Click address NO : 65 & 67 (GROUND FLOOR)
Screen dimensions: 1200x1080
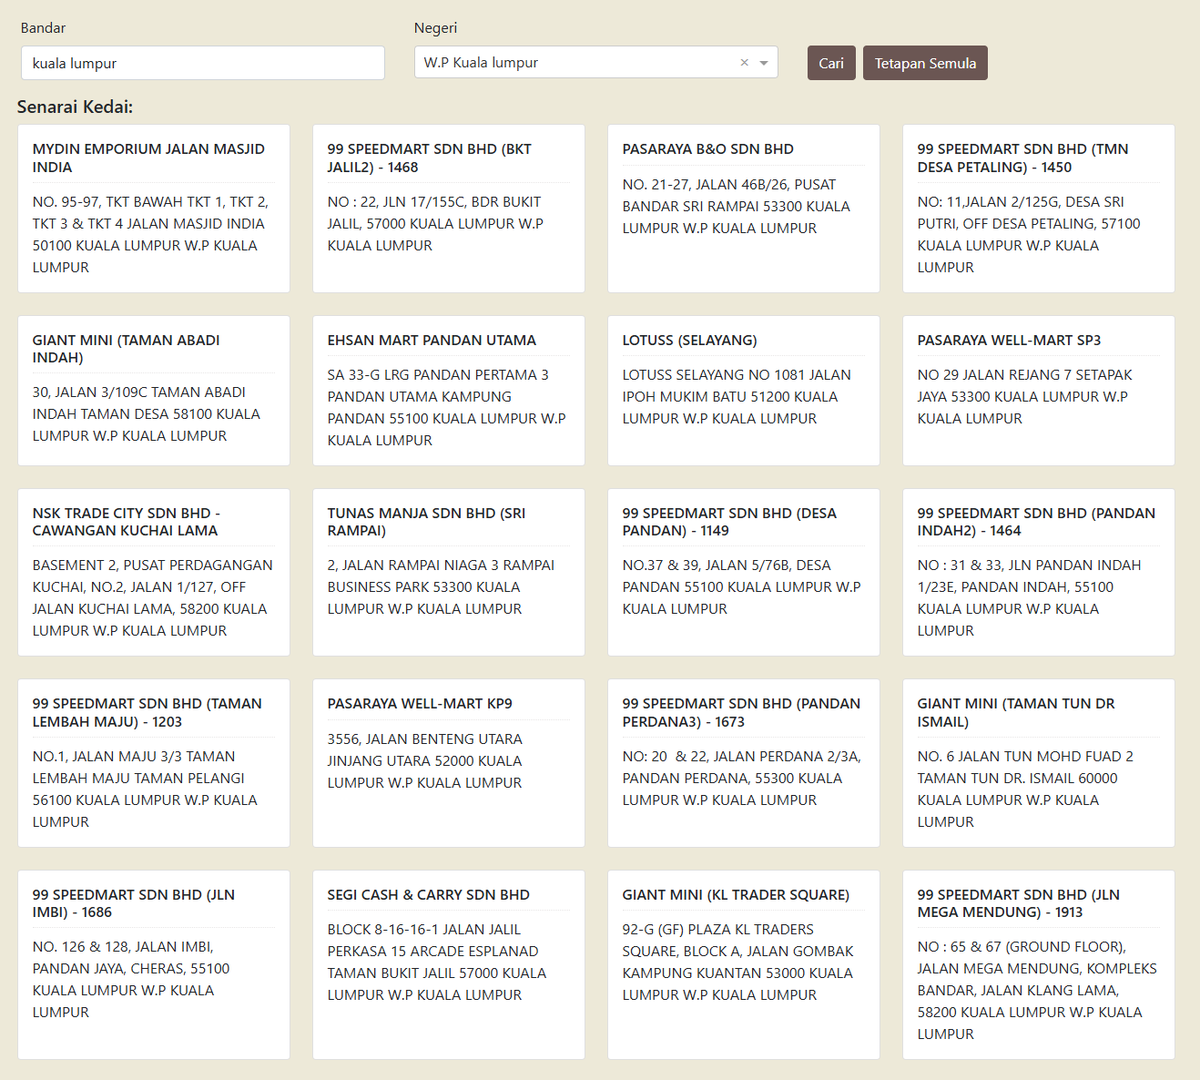pyautogui.click(x=1037, y=991)
